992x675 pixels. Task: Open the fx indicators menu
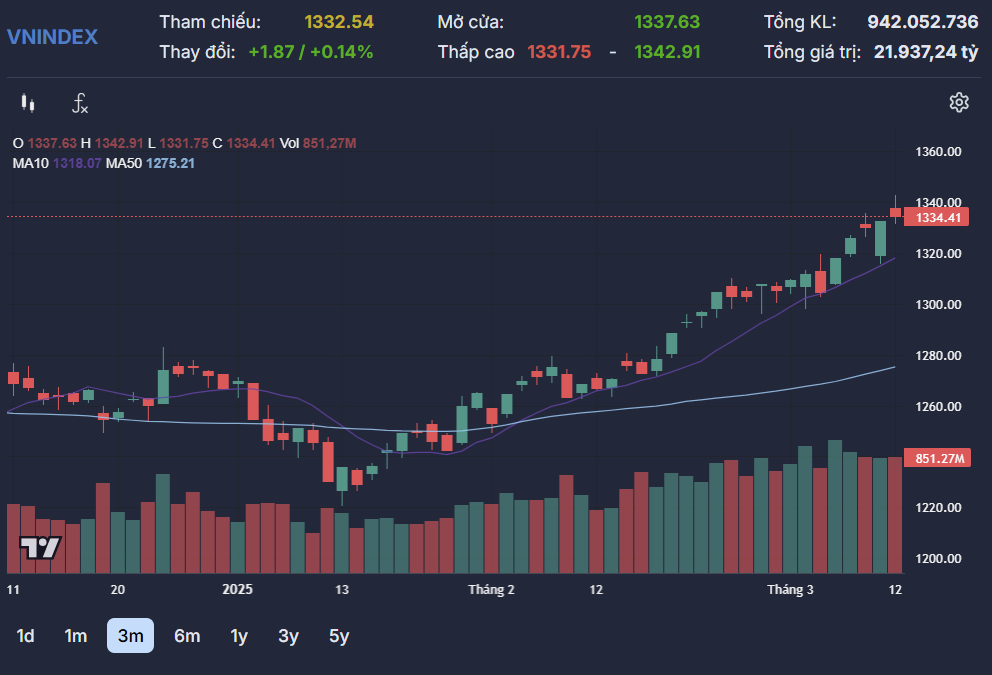point(80,102)
